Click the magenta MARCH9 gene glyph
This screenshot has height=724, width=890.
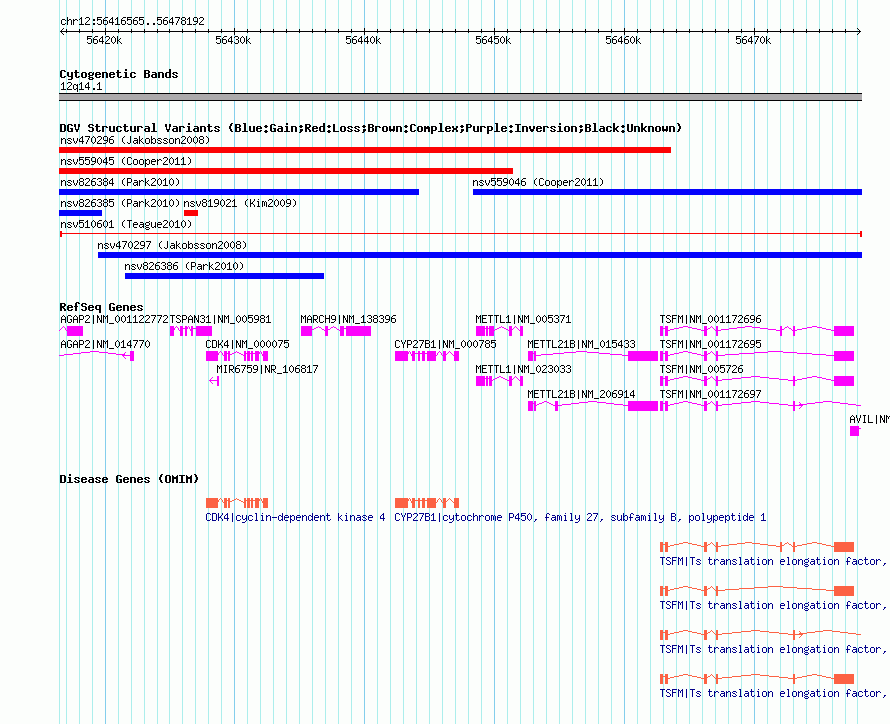[336, 331]
